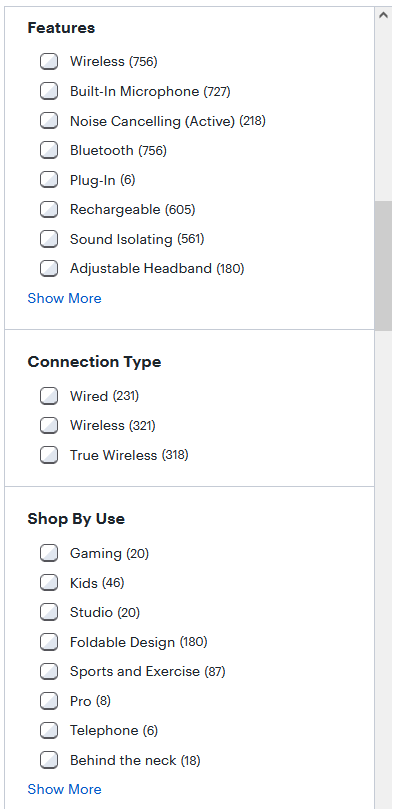Check Wireless under Connection Type

49,425
